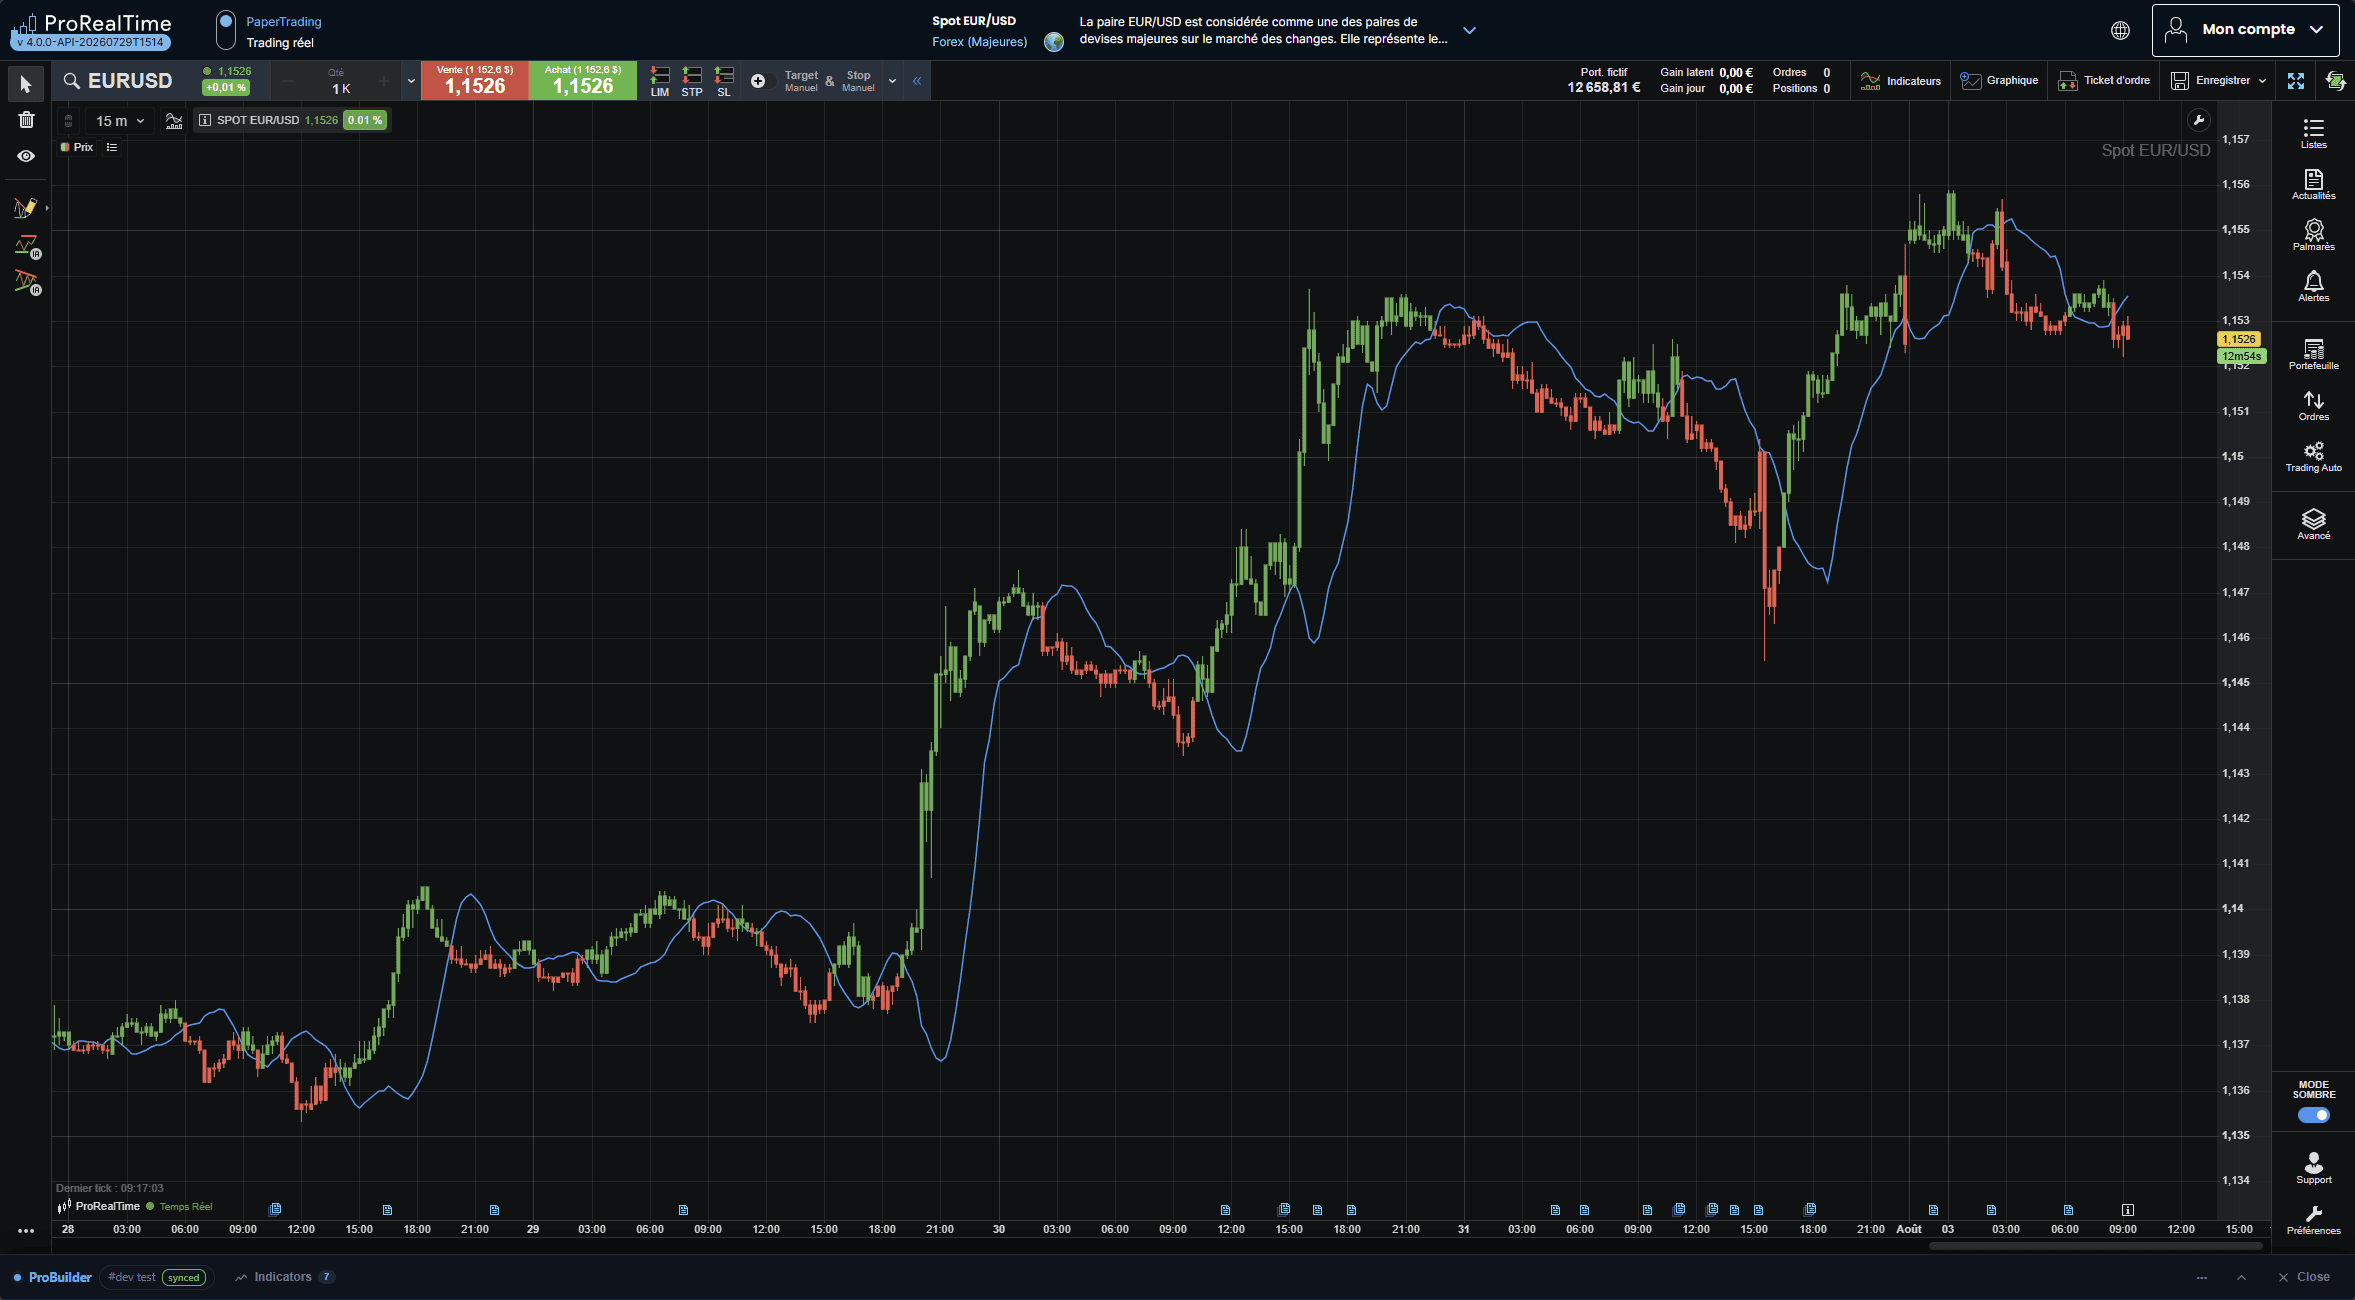
Task: Click the news marker above 18:00 on 28
Action: 387,1210
